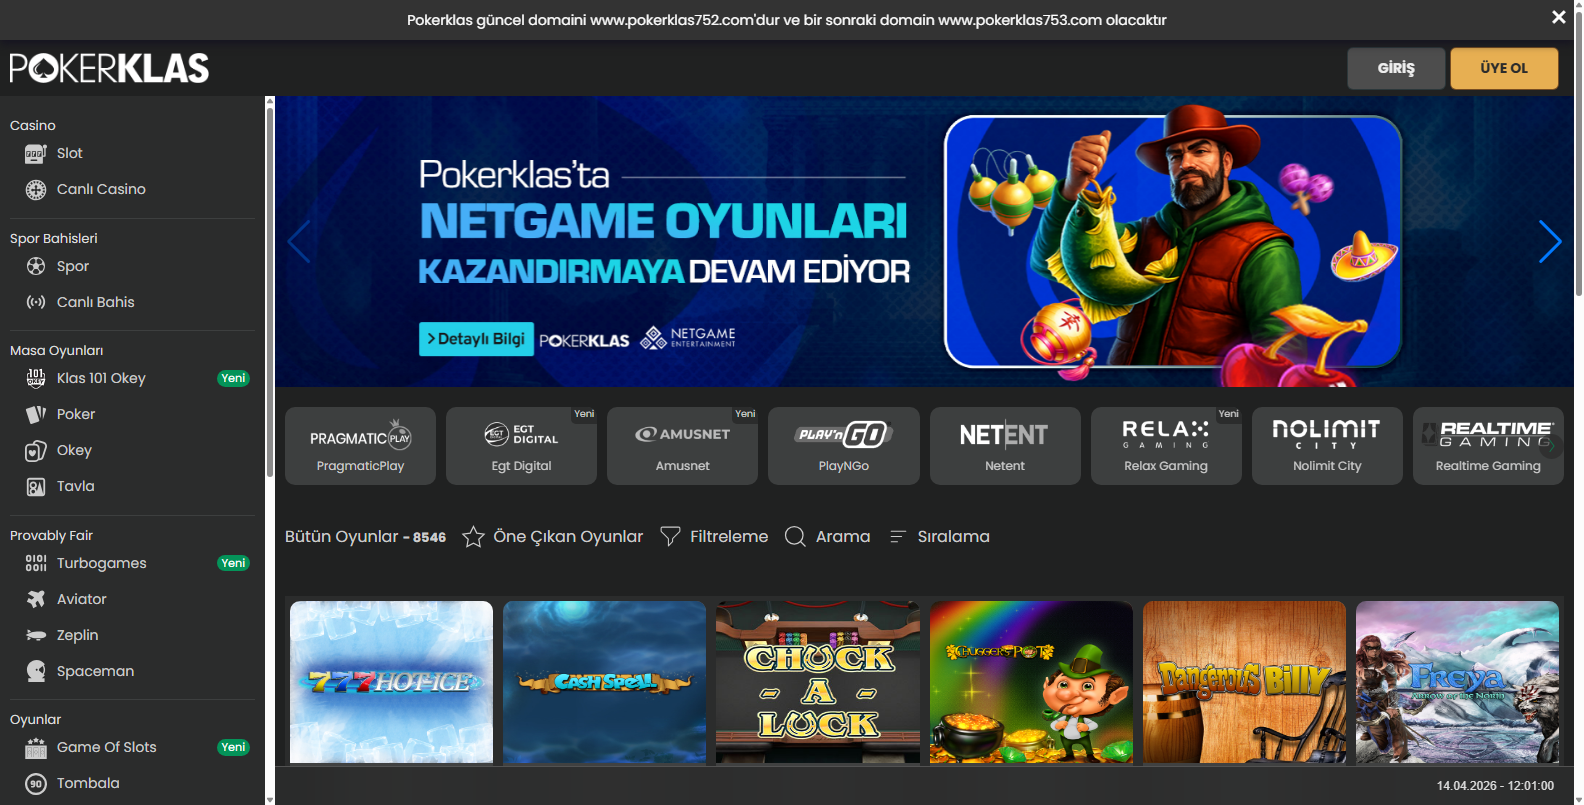The width and height of the screenshot is (1584, 805).
Task: Open the Canlı Bahis text link
Action: tap(95, 302)
